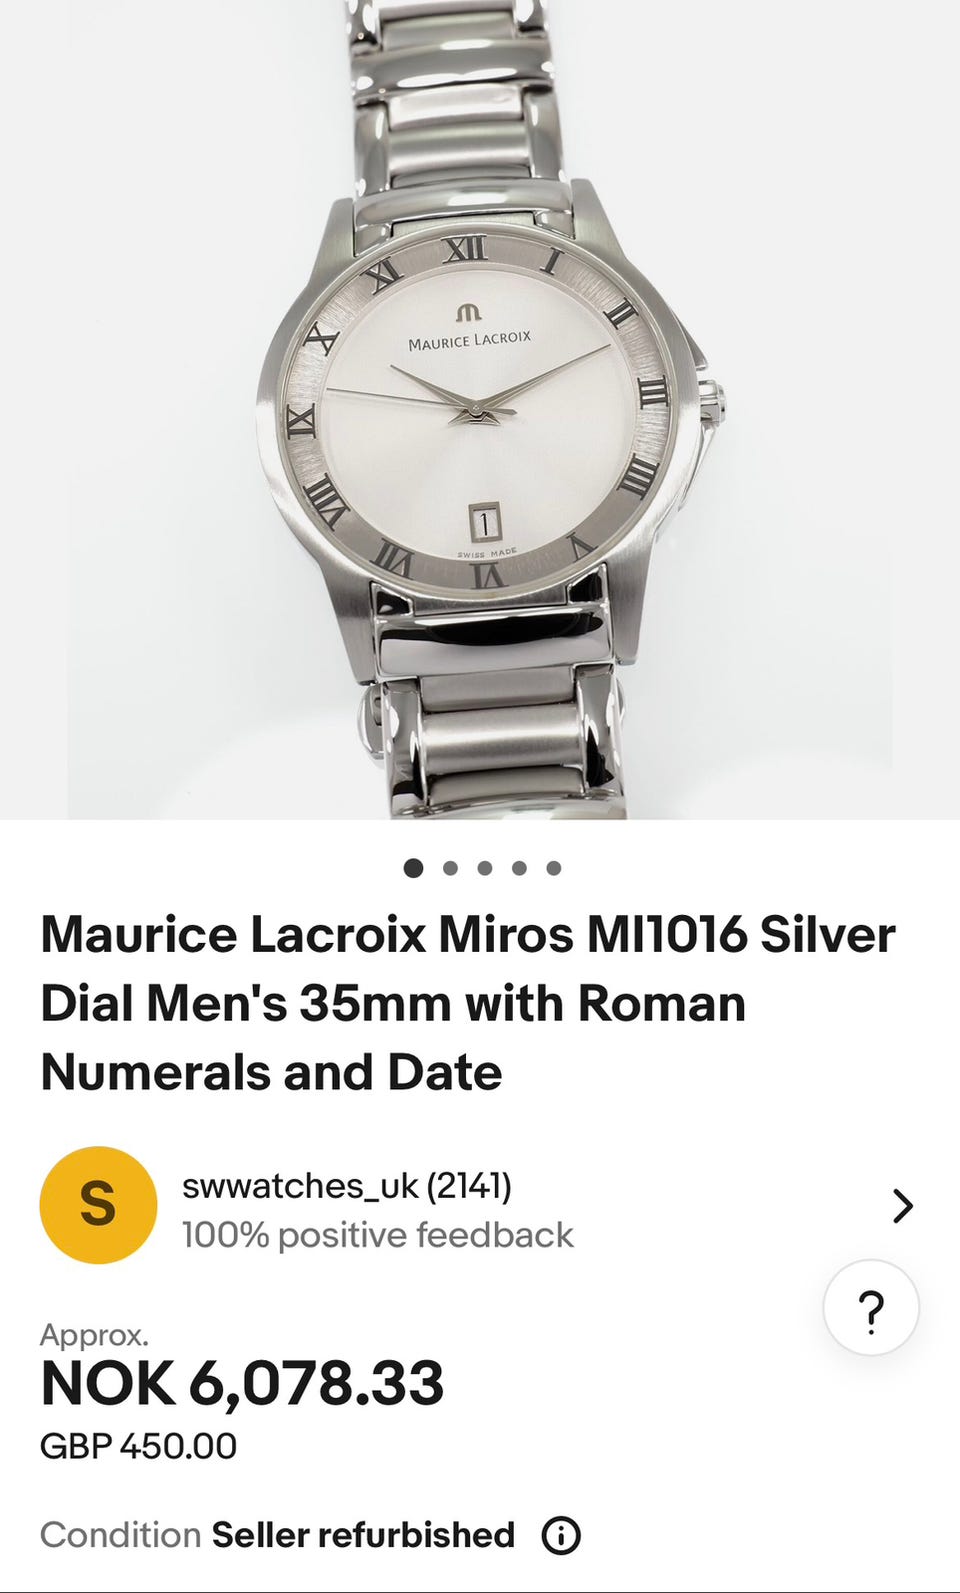Open condition info icon

[x=561, y=1535]
